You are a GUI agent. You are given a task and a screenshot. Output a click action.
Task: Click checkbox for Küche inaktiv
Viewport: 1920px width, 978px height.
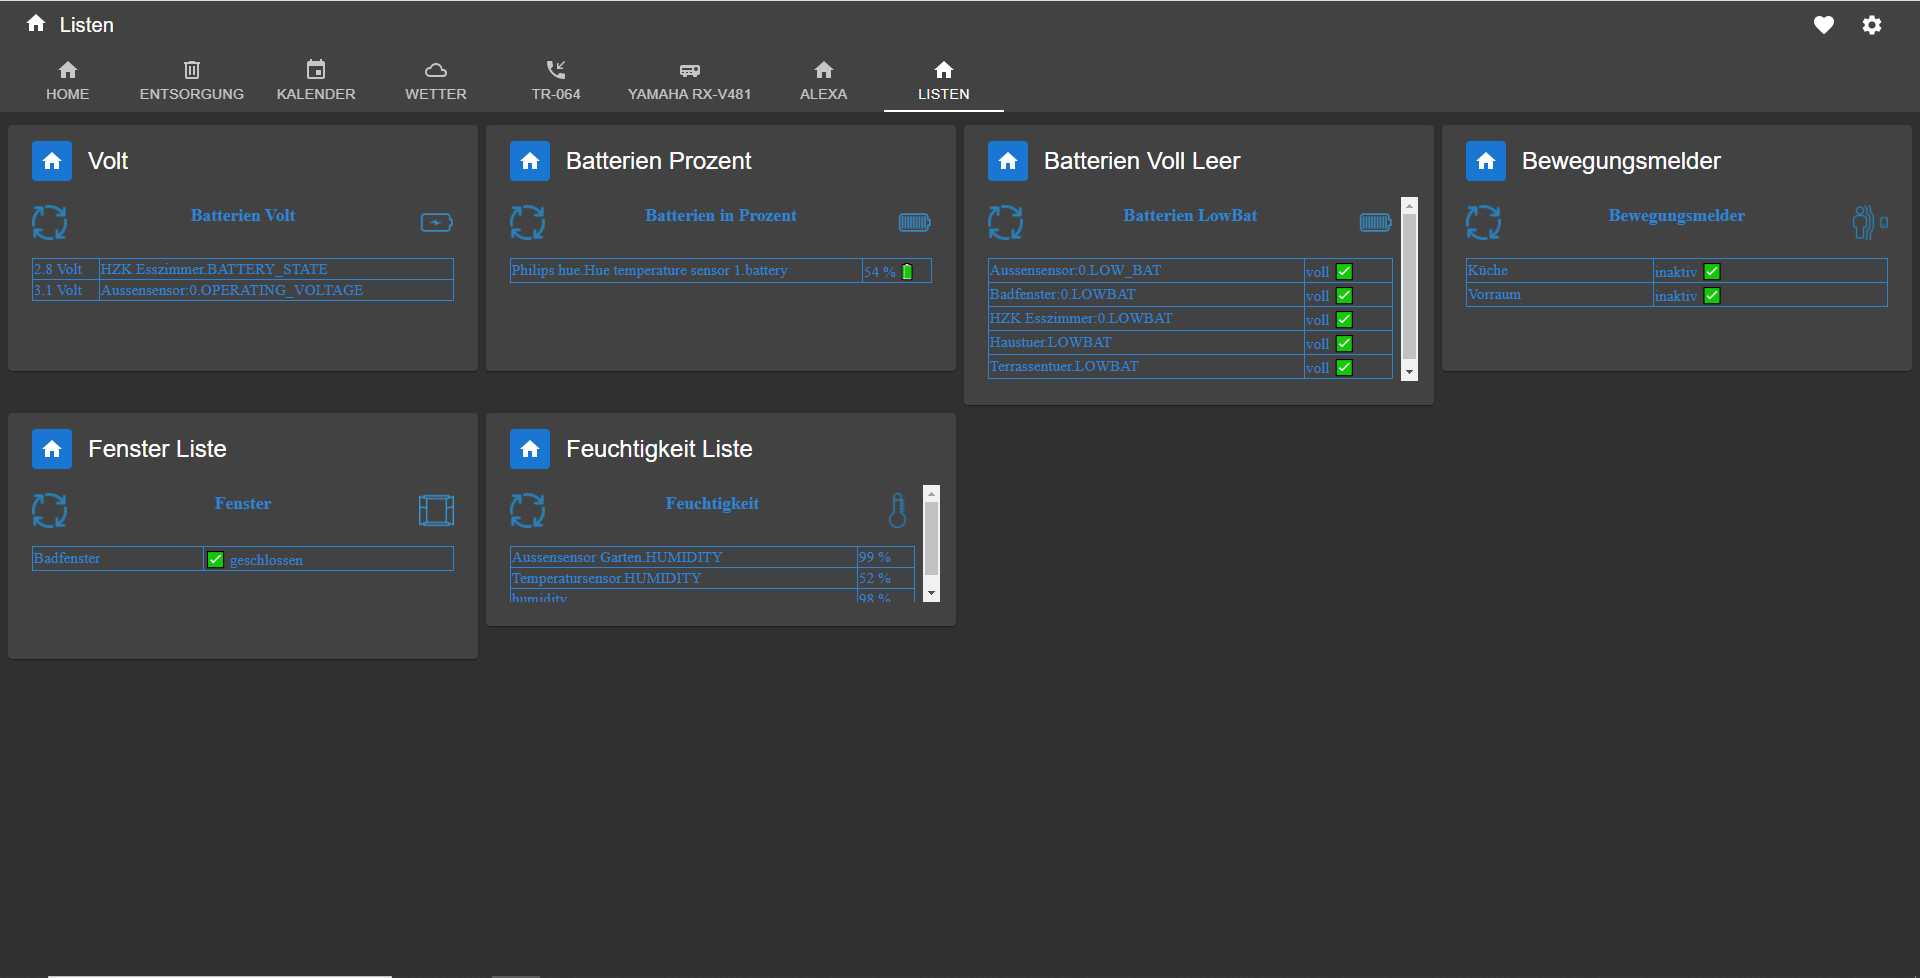[x=1712, y=271]
